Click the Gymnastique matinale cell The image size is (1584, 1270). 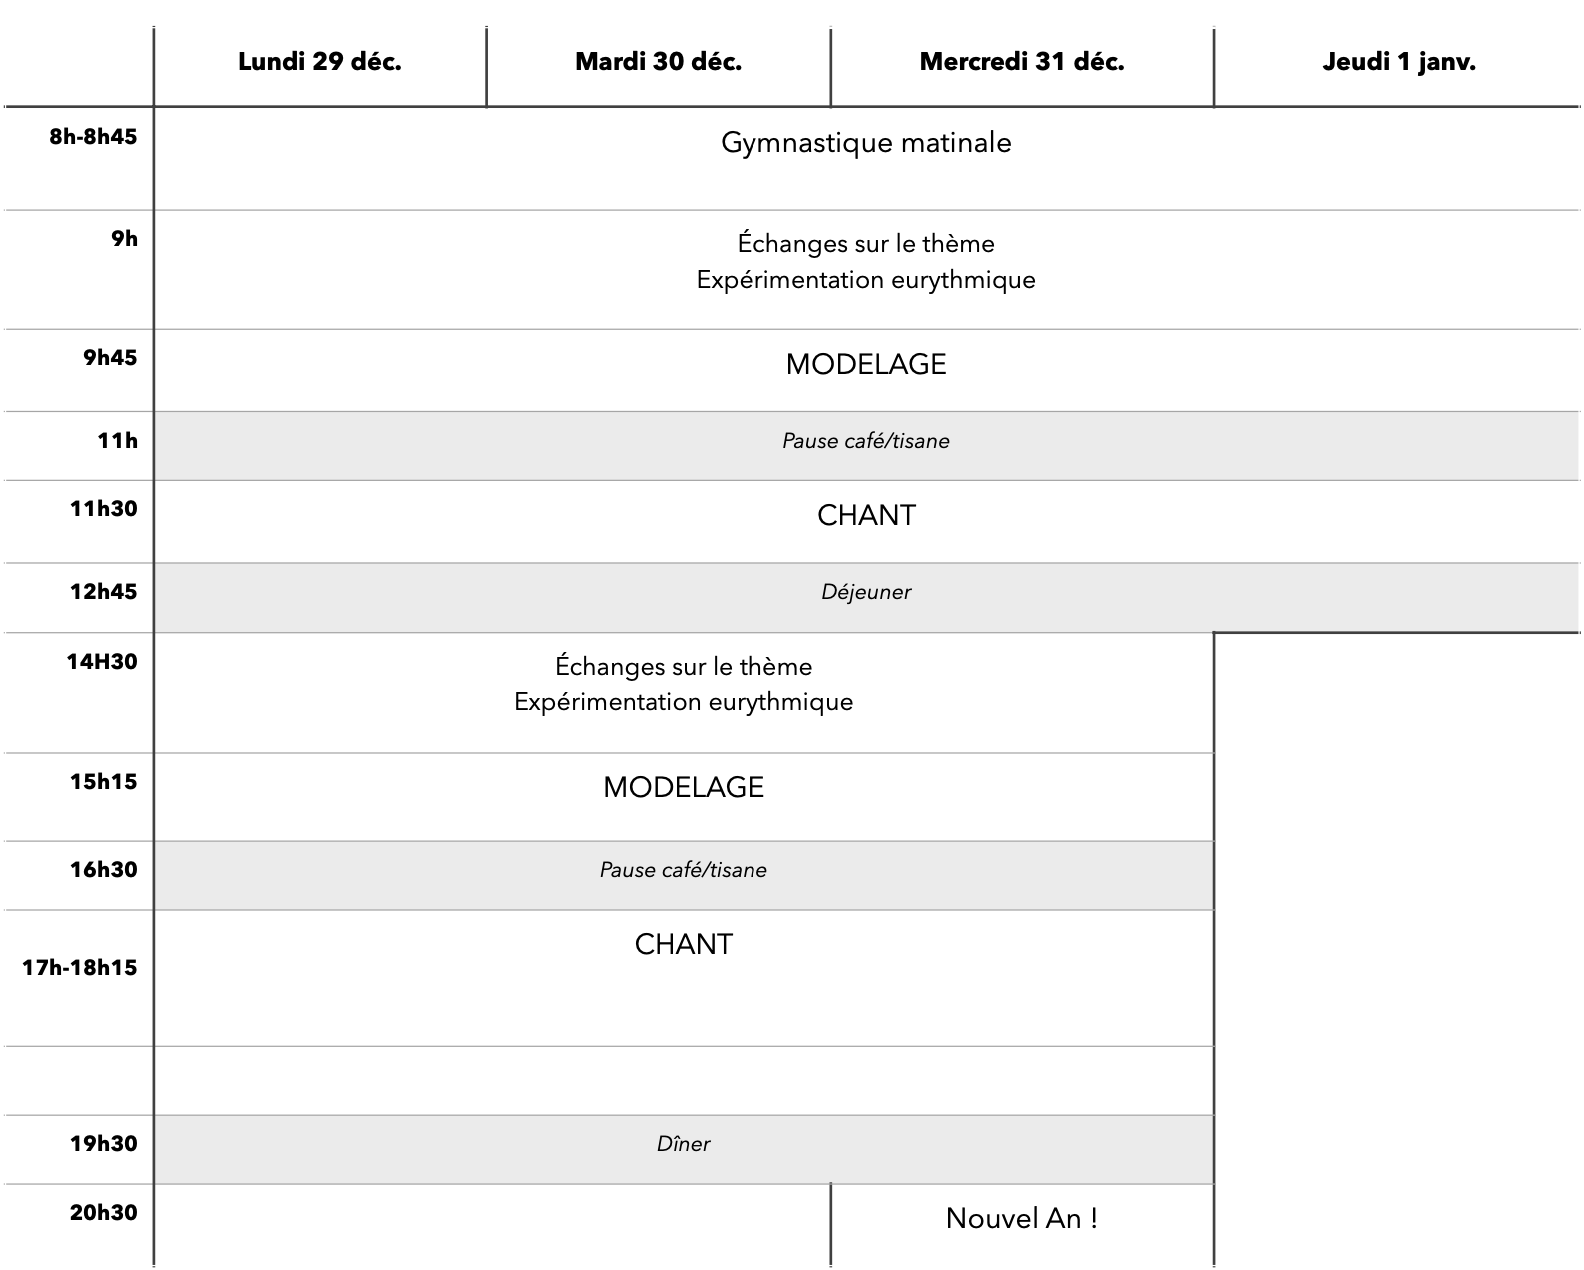[x=866, y=143]
